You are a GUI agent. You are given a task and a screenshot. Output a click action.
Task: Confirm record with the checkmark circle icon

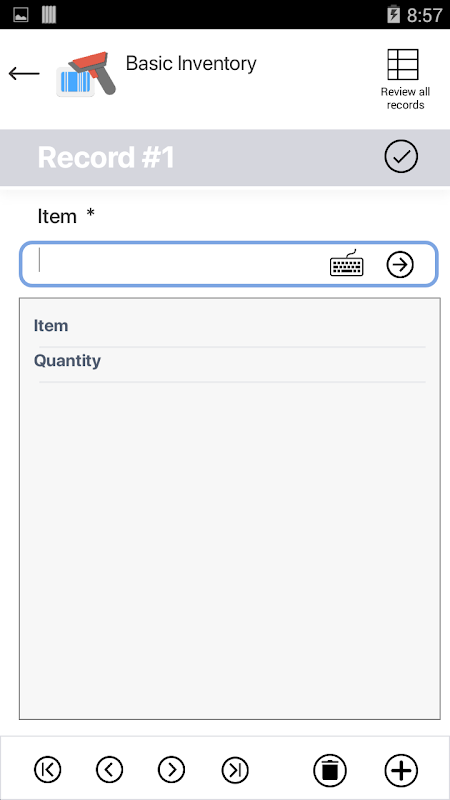401,157
